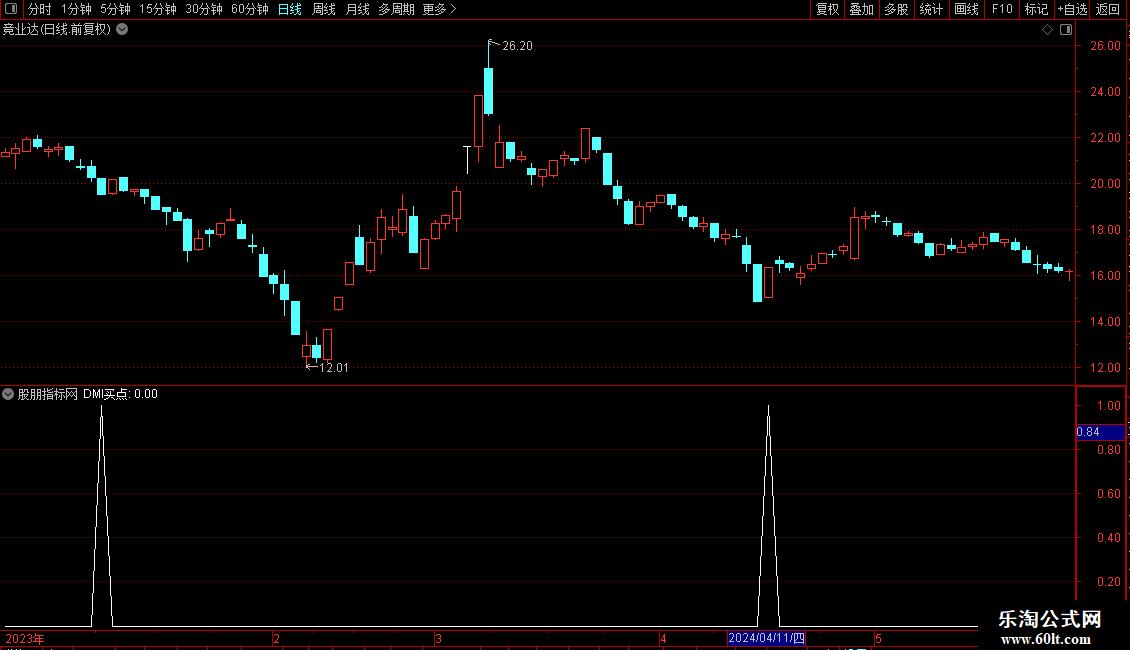Image resolution: width=1130 pixels, height=650 pixels.
Task: Expand dropdown next to 竞业达 chart title
Action: pos(123,29)
